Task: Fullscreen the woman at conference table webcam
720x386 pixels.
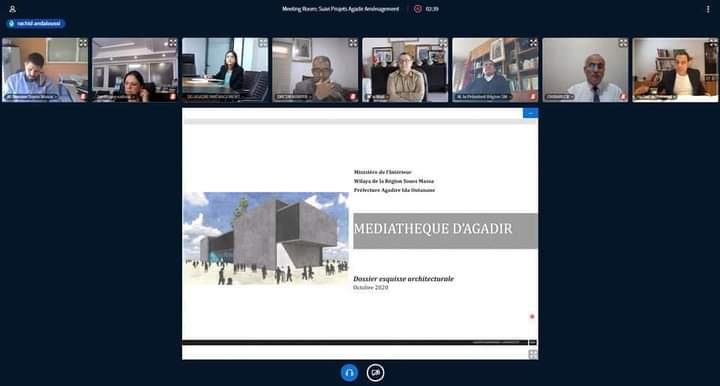Action: pyautogui.click(x=263, y=43)
